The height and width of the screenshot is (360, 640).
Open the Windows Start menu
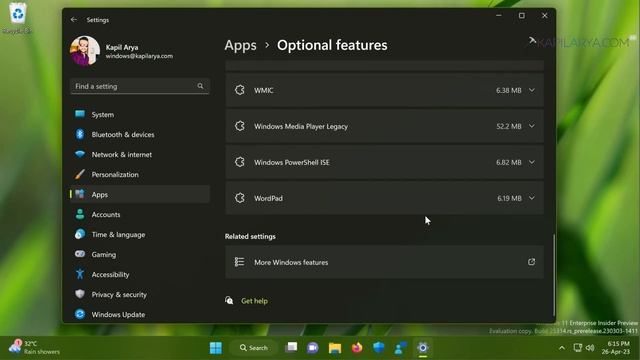[x=216, y=348]
